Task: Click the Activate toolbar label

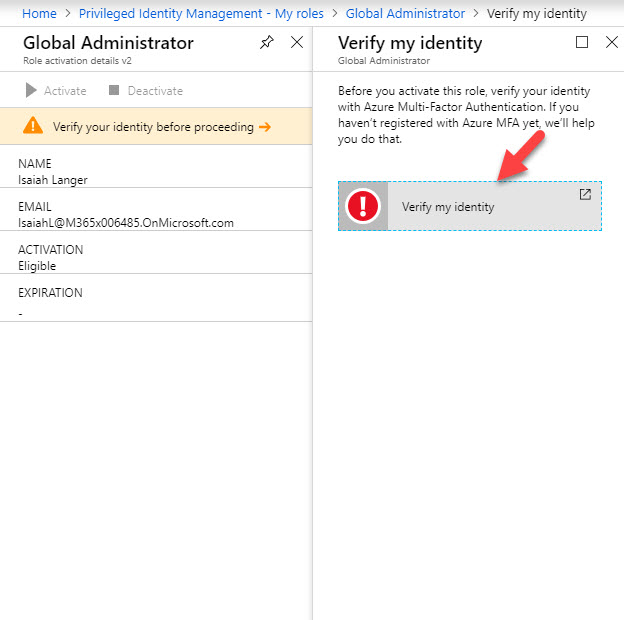Action: (65, 91)
